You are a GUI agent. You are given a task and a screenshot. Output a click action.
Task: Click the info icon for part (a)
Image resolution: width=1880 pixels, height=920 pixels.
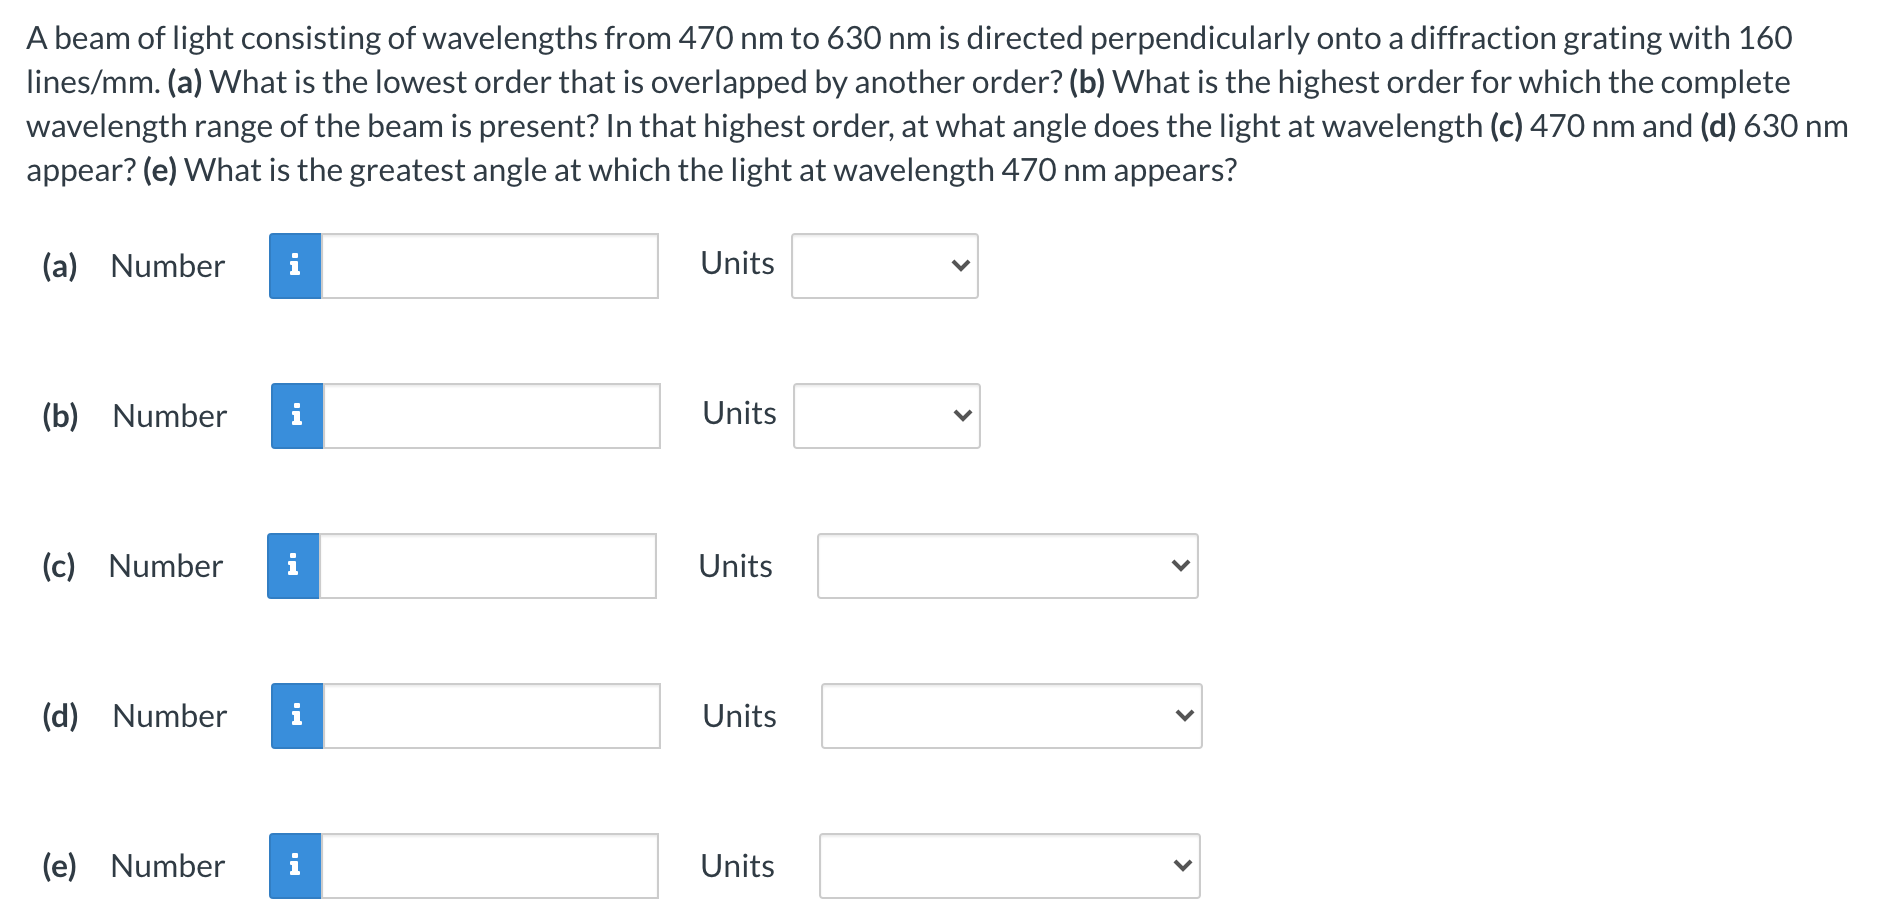[294, 265]
